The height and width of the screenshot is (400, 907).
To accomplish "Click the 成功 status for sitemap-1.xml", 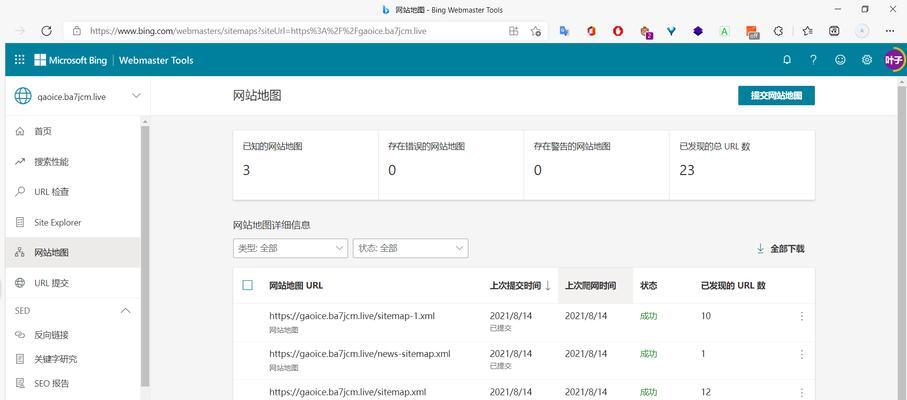I will [x=648, y=316].
